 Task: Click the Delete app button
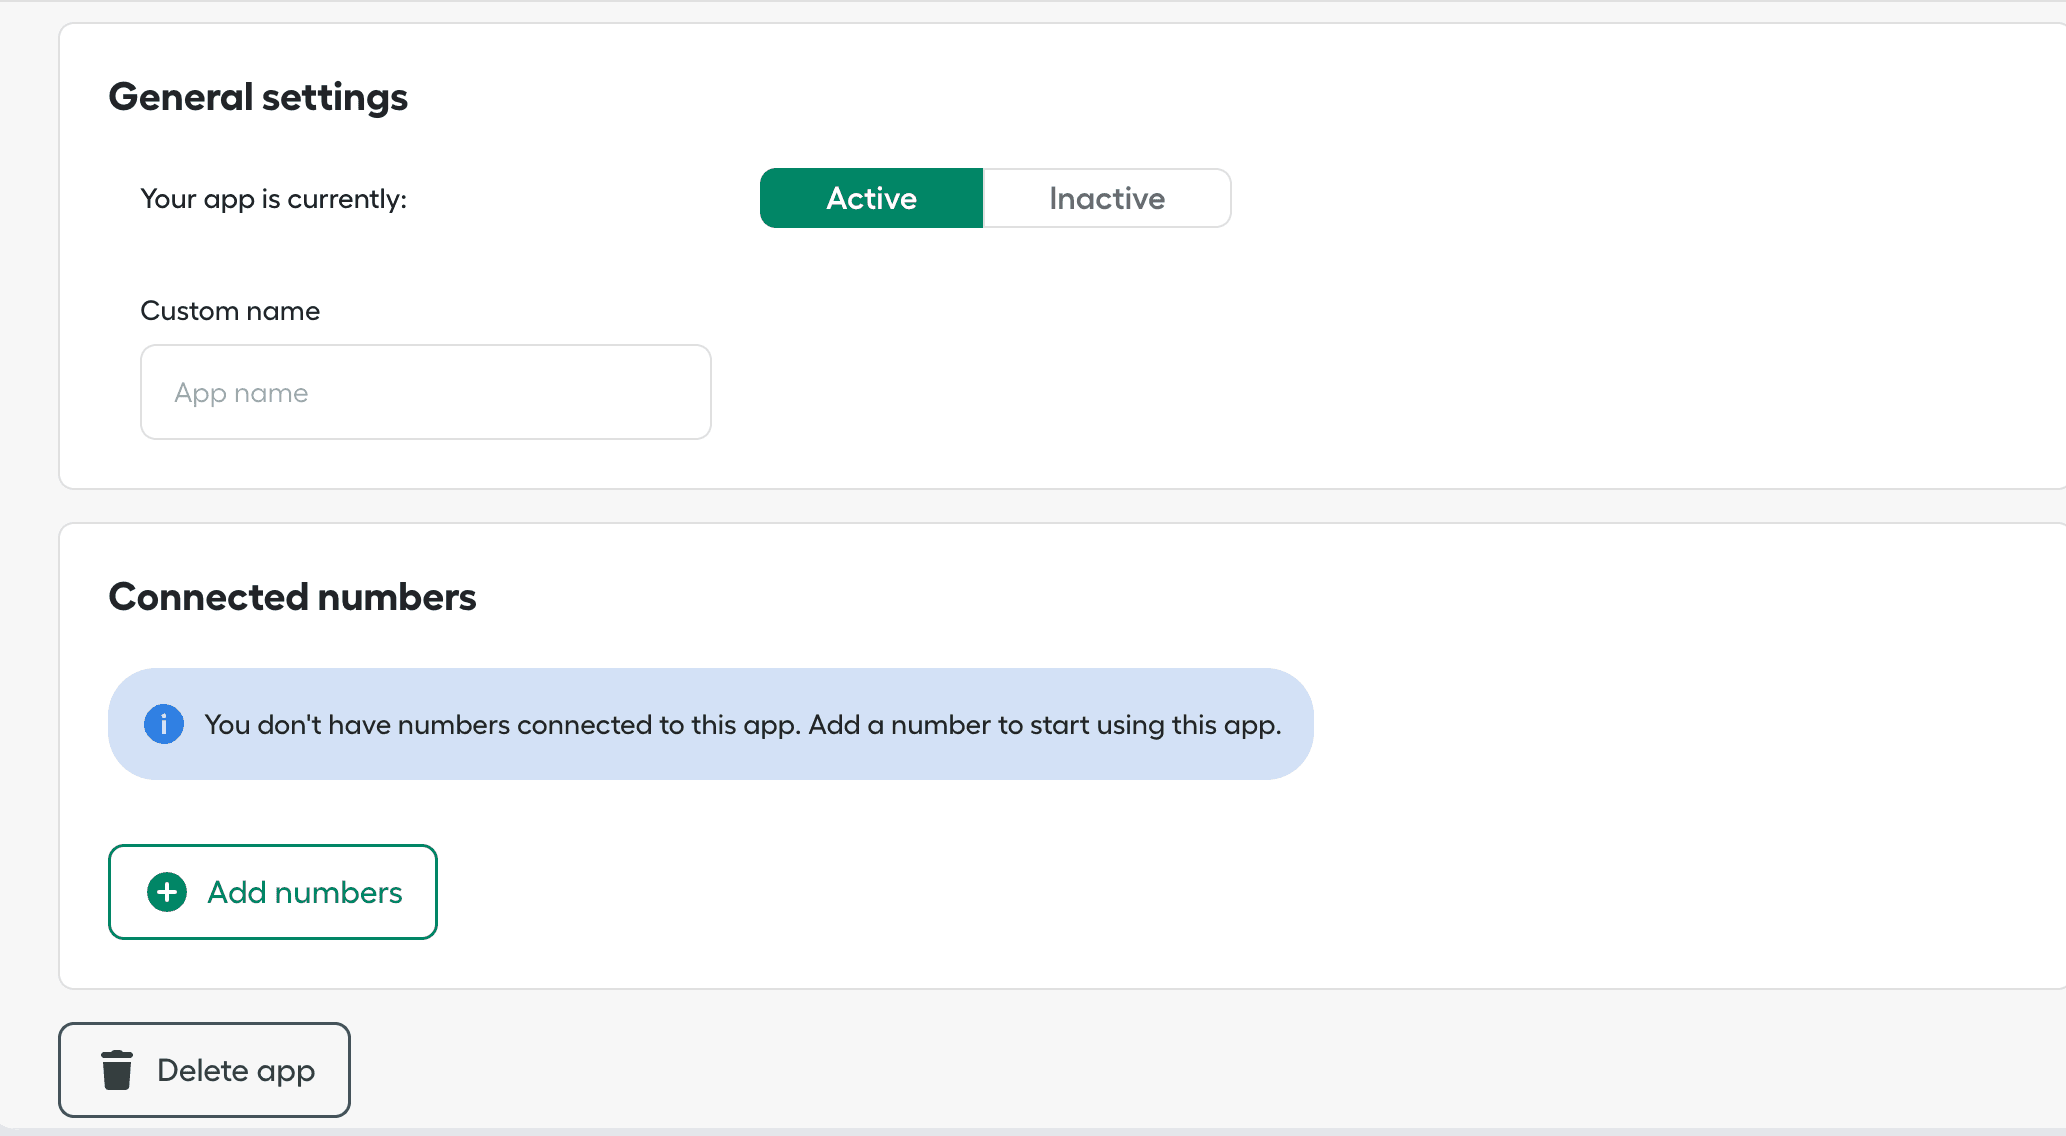204,1070
